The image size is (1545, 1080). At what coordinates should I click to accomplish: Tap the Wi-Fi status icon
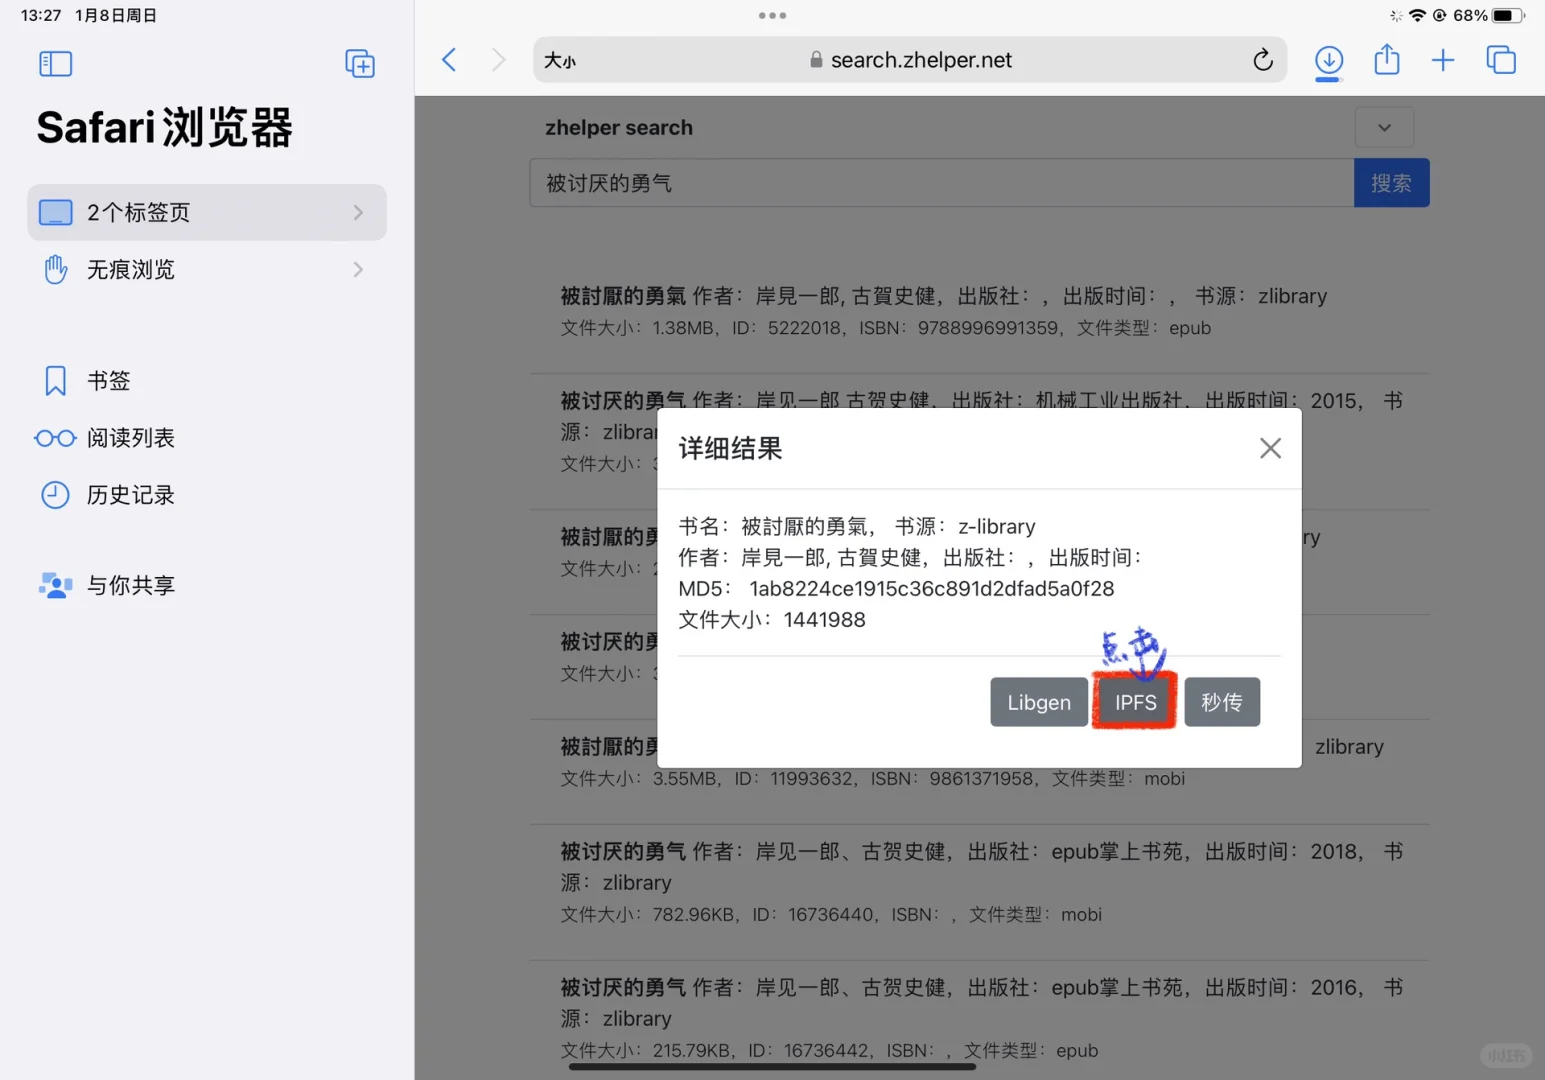tap(1417, 15)
